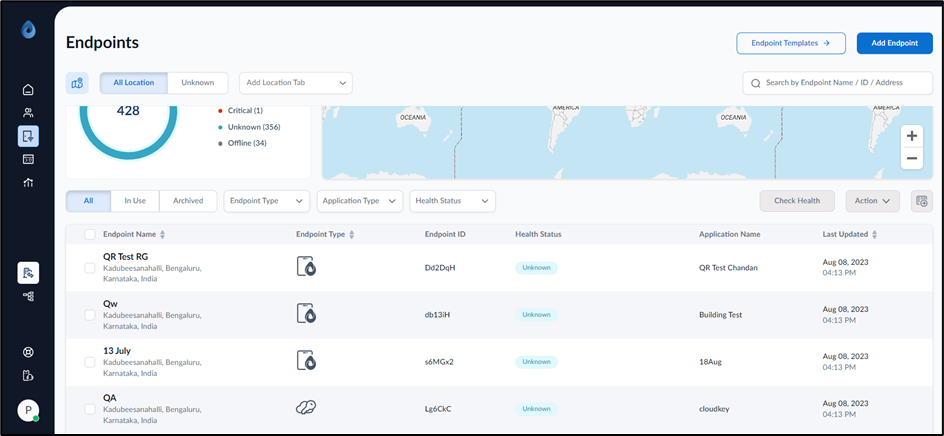Click Unknown status badge for QA
The width and height of the screenshot is (944, 436).
tap(536, 408)
